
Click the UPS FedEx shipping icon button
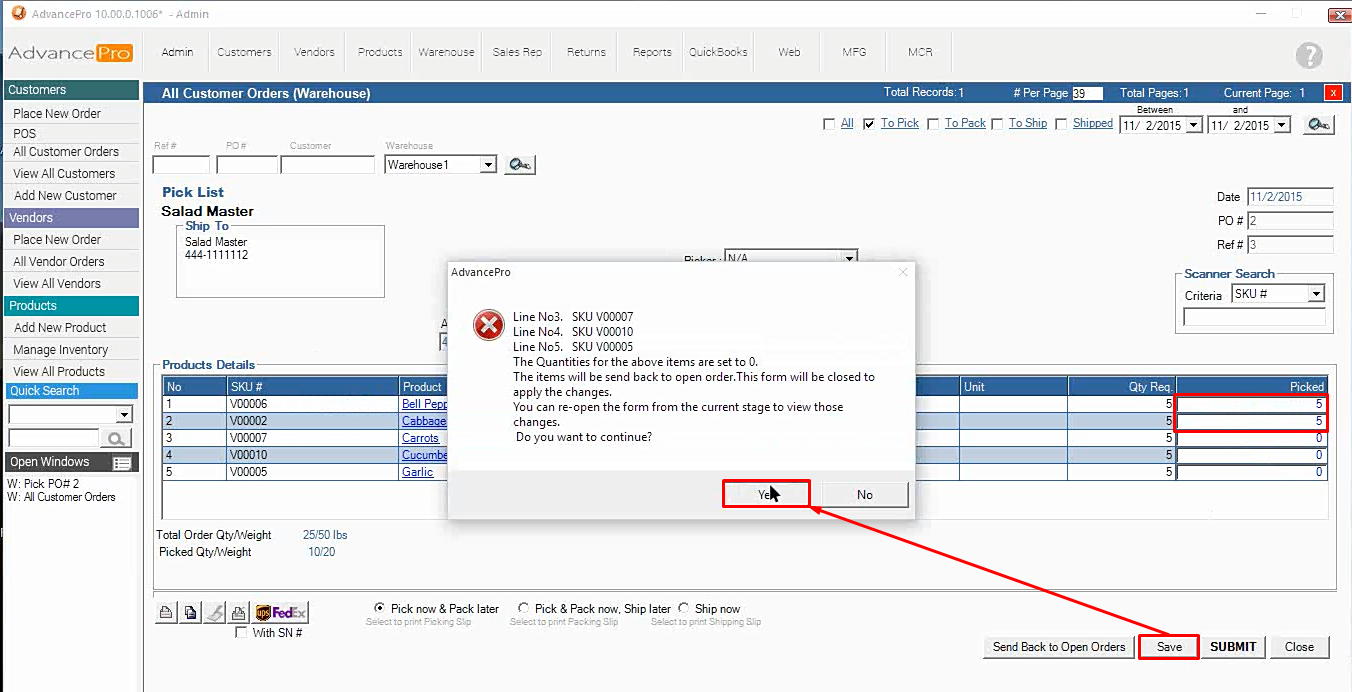[281, 613]
